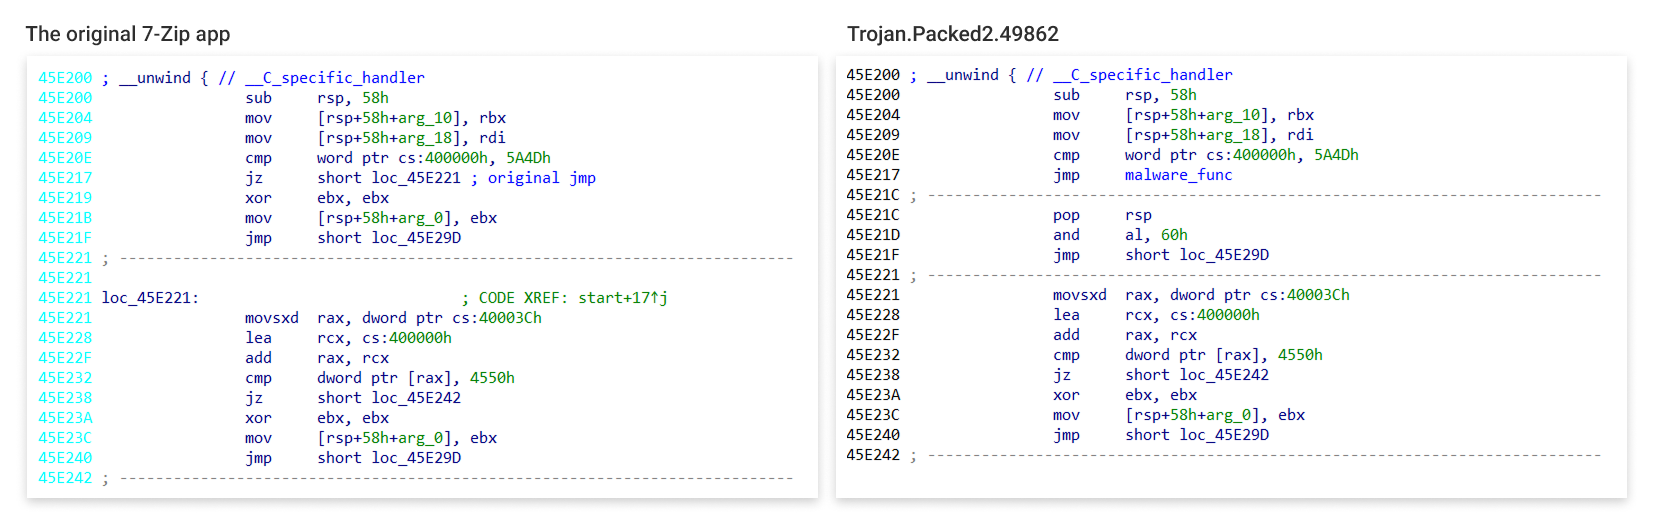The image size is (1656, 520).
Task: Select address 45E217 in the original listing
Action: click(x=65, y=178)
